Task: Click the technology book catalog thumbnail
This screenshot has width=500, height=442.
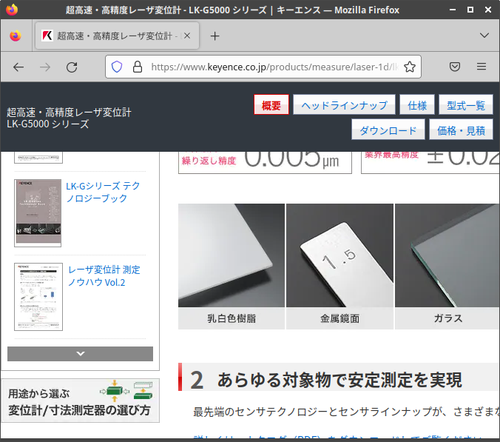Action: [x=38, y=213]
